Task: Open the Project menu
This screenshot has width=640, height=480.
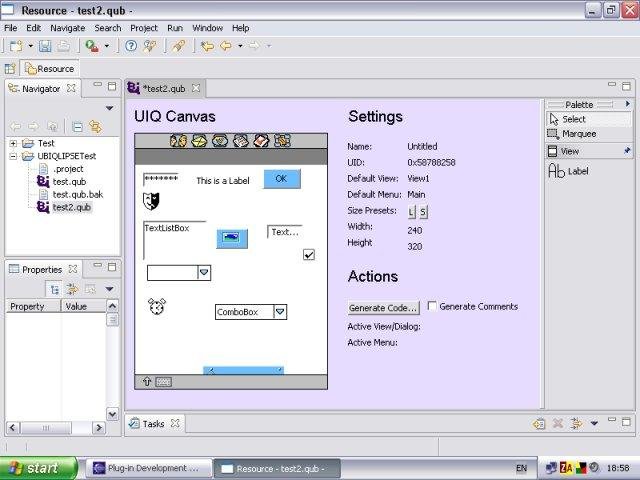Action: (x=144, y=28)
